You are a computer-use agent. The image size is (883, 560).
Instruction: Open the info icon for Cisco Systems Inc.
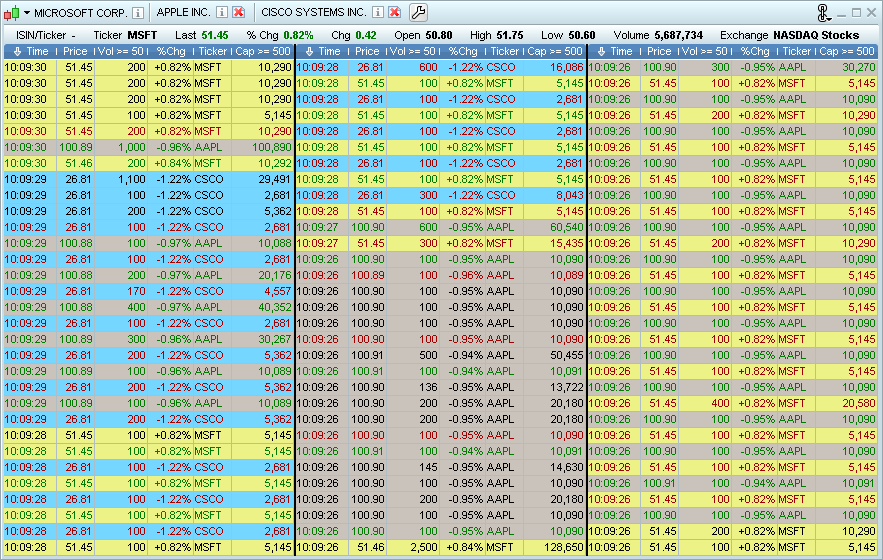pyautogui.click(x=378, y=12)
